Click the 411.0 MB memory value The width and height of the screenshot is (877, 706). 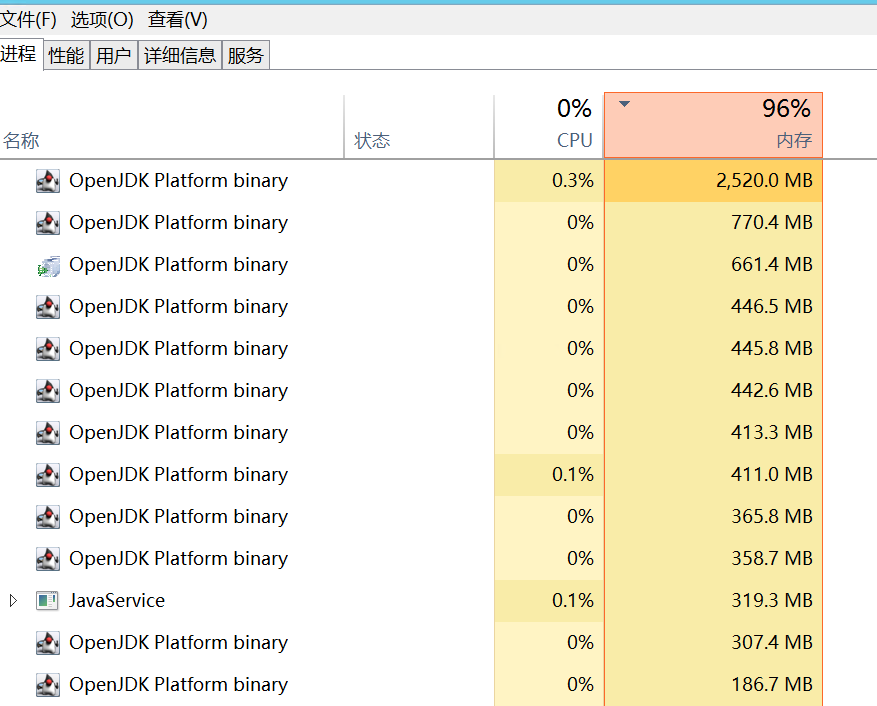pos(772,474)
